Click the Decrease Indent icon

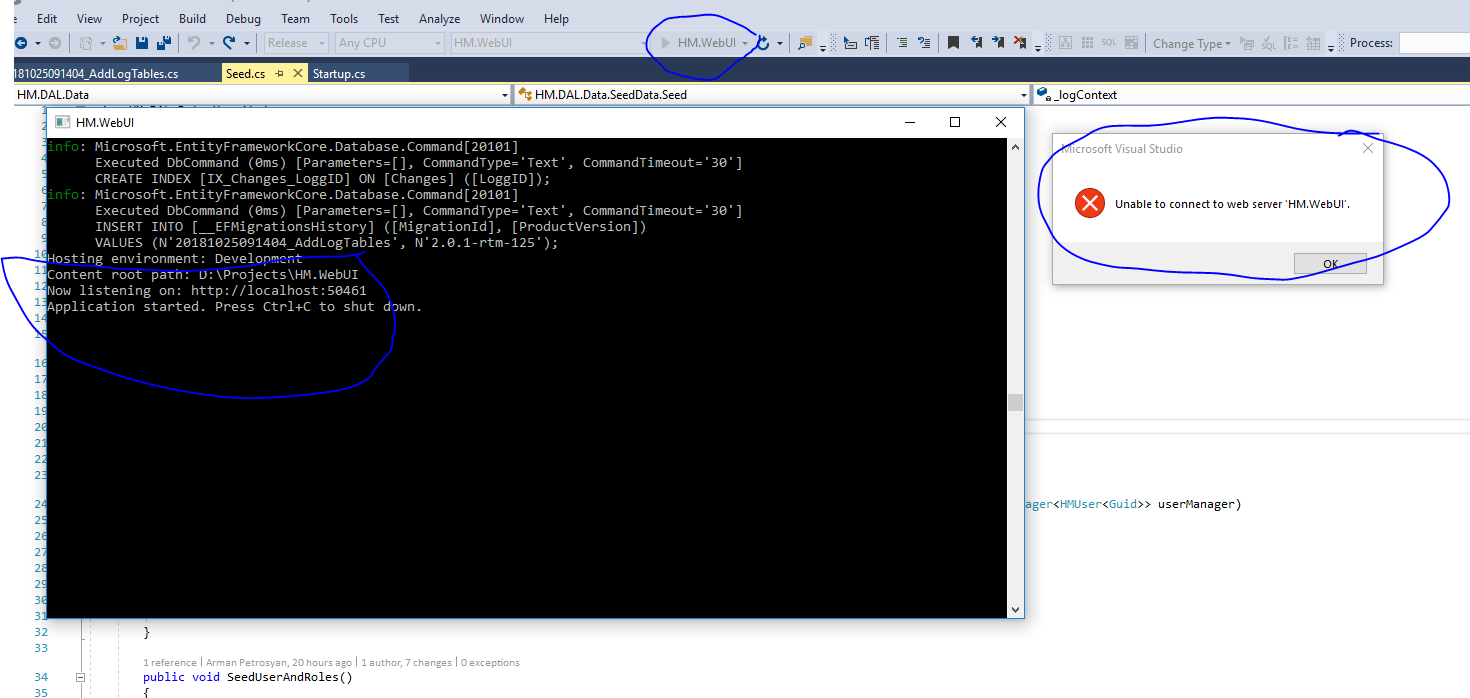tap(850, 43)
